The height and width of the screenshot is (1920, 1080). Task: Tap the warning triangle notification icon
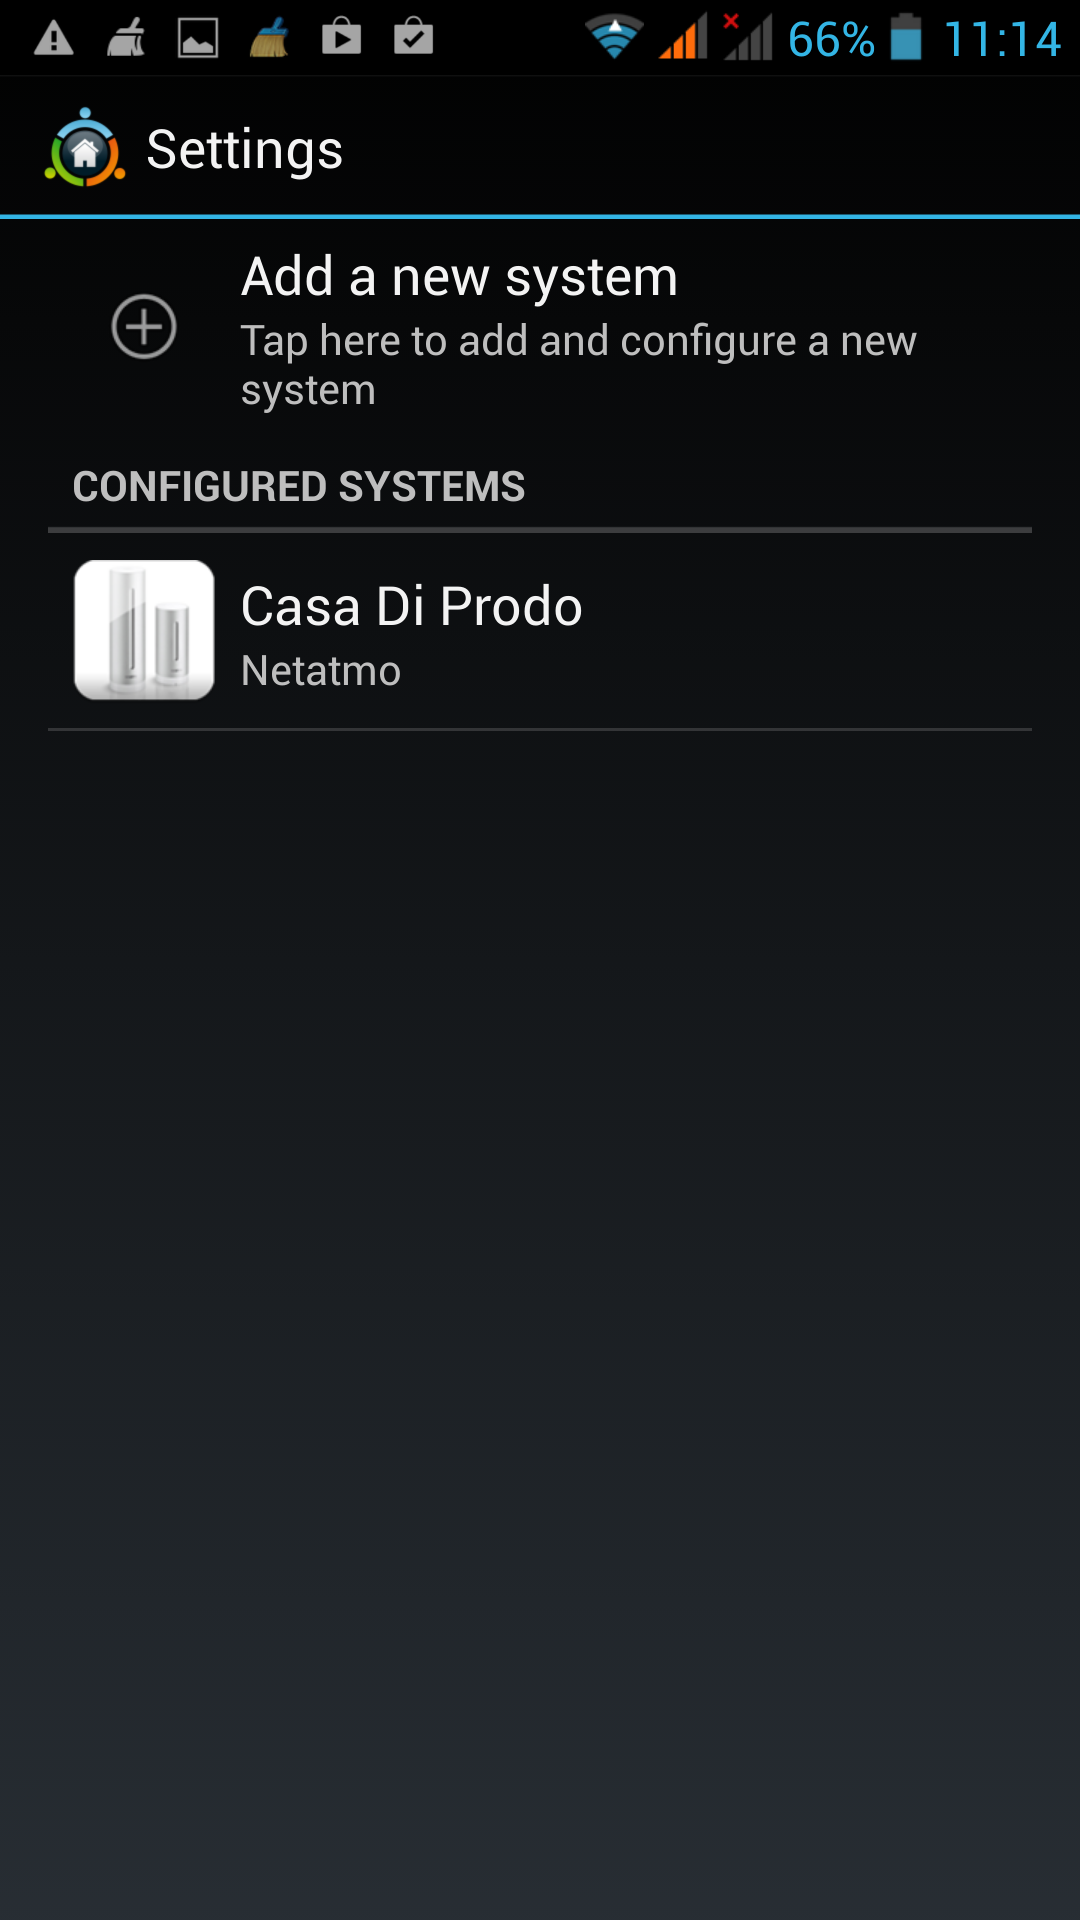pyautogui.click(x=54, y=39)
